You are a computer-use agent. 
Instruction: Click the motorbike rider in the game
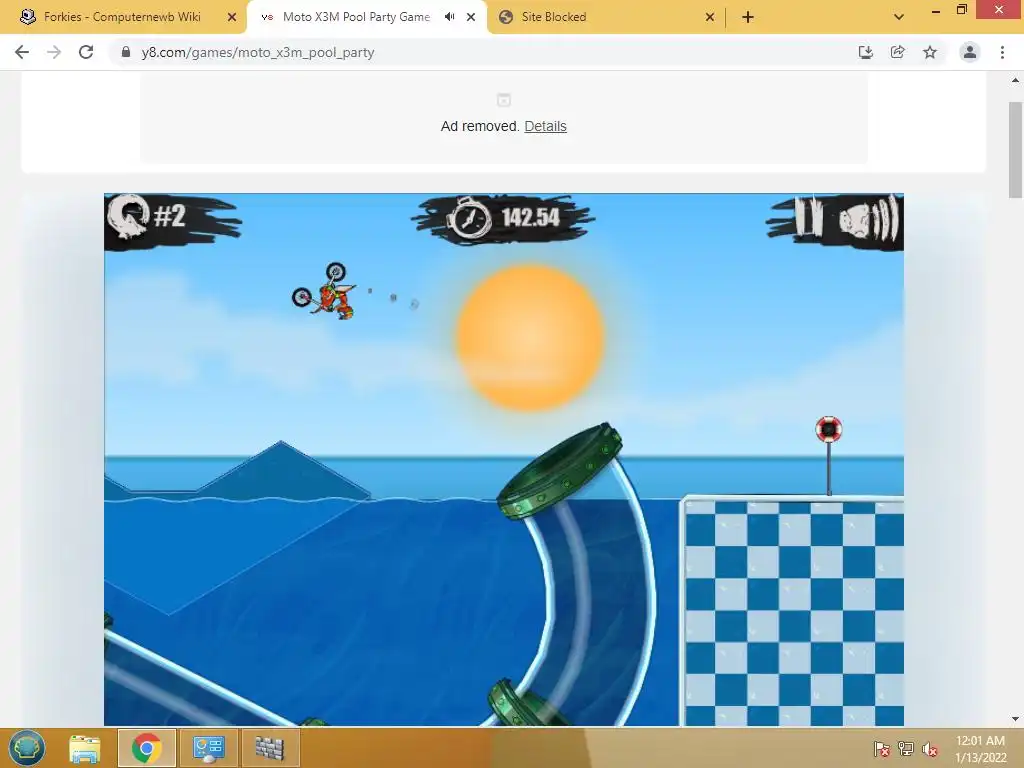coord(325,291)
